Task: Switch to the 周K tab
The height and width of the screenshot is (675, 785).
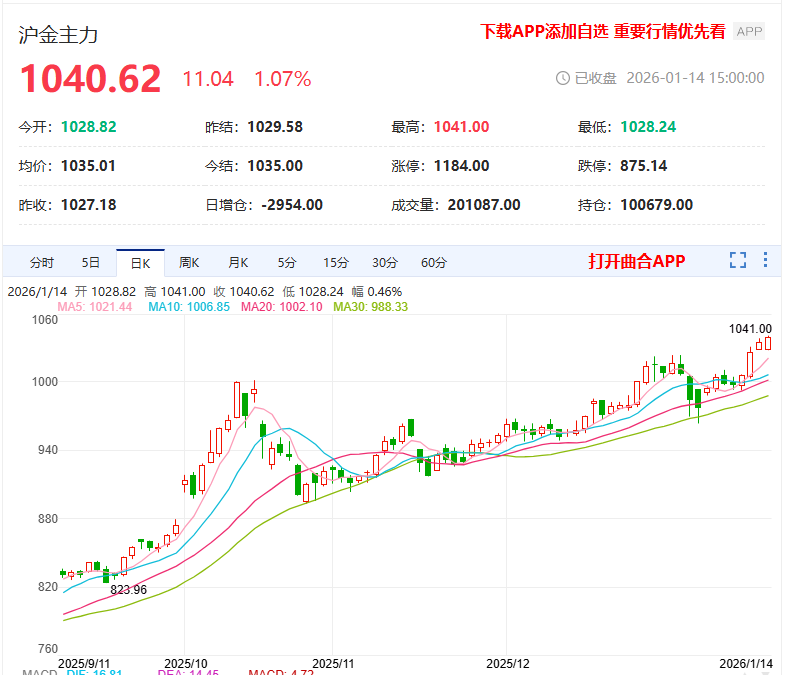Action: [x=189, y=262]
